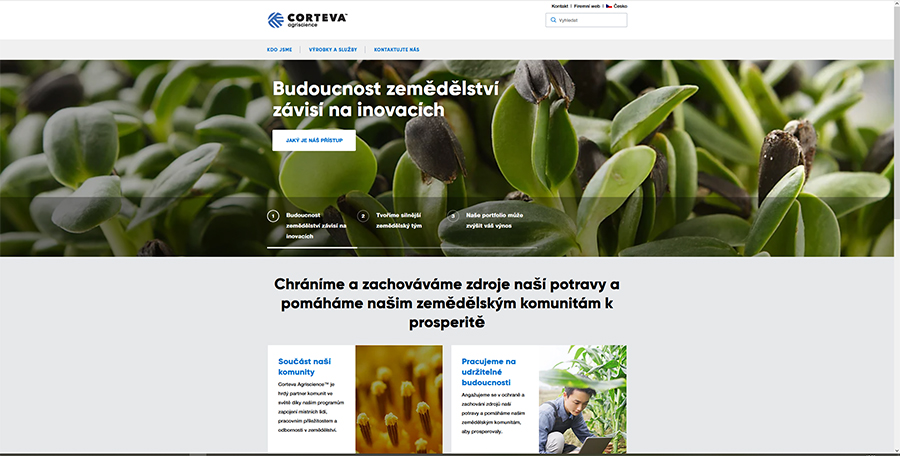
Task: Select carousel slide number 2 circle
Action: pos(363,216)
